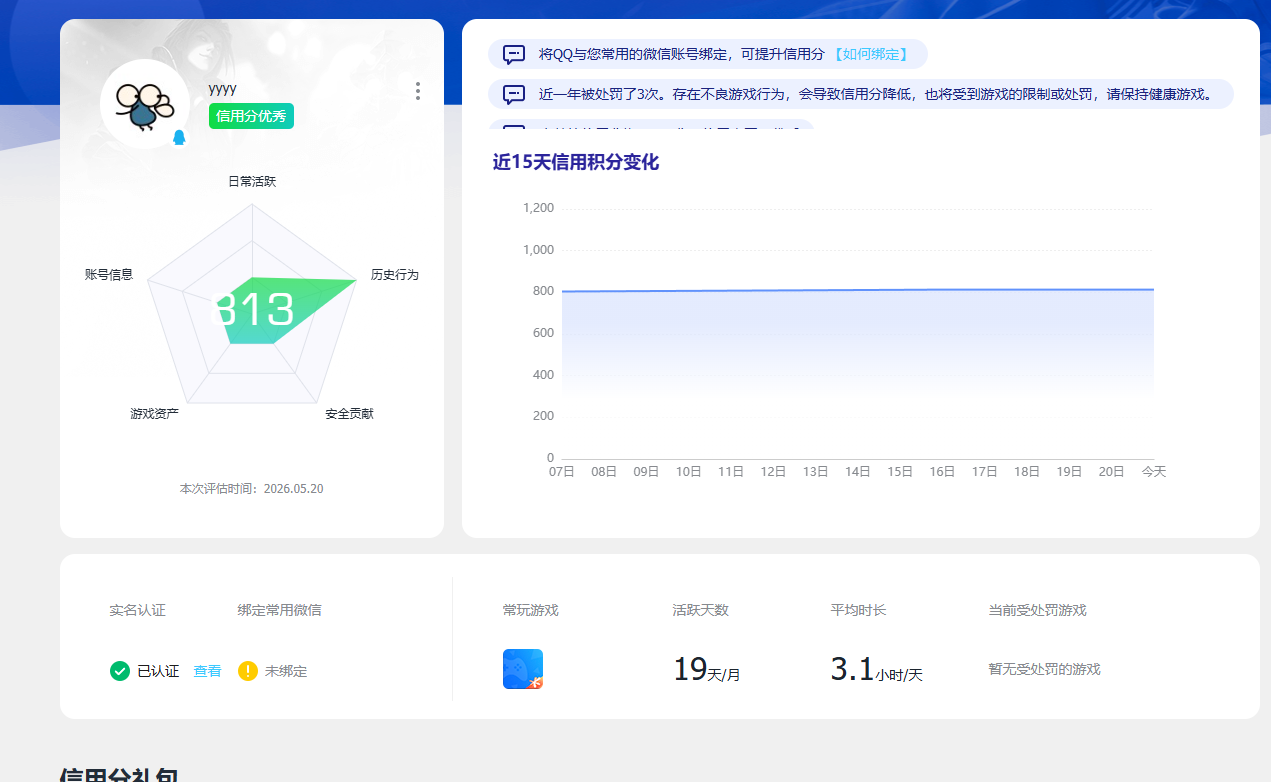Click the 历史行为 radar axis label
This screenshot has height=782, width=1271.
(x=395, y=274)
